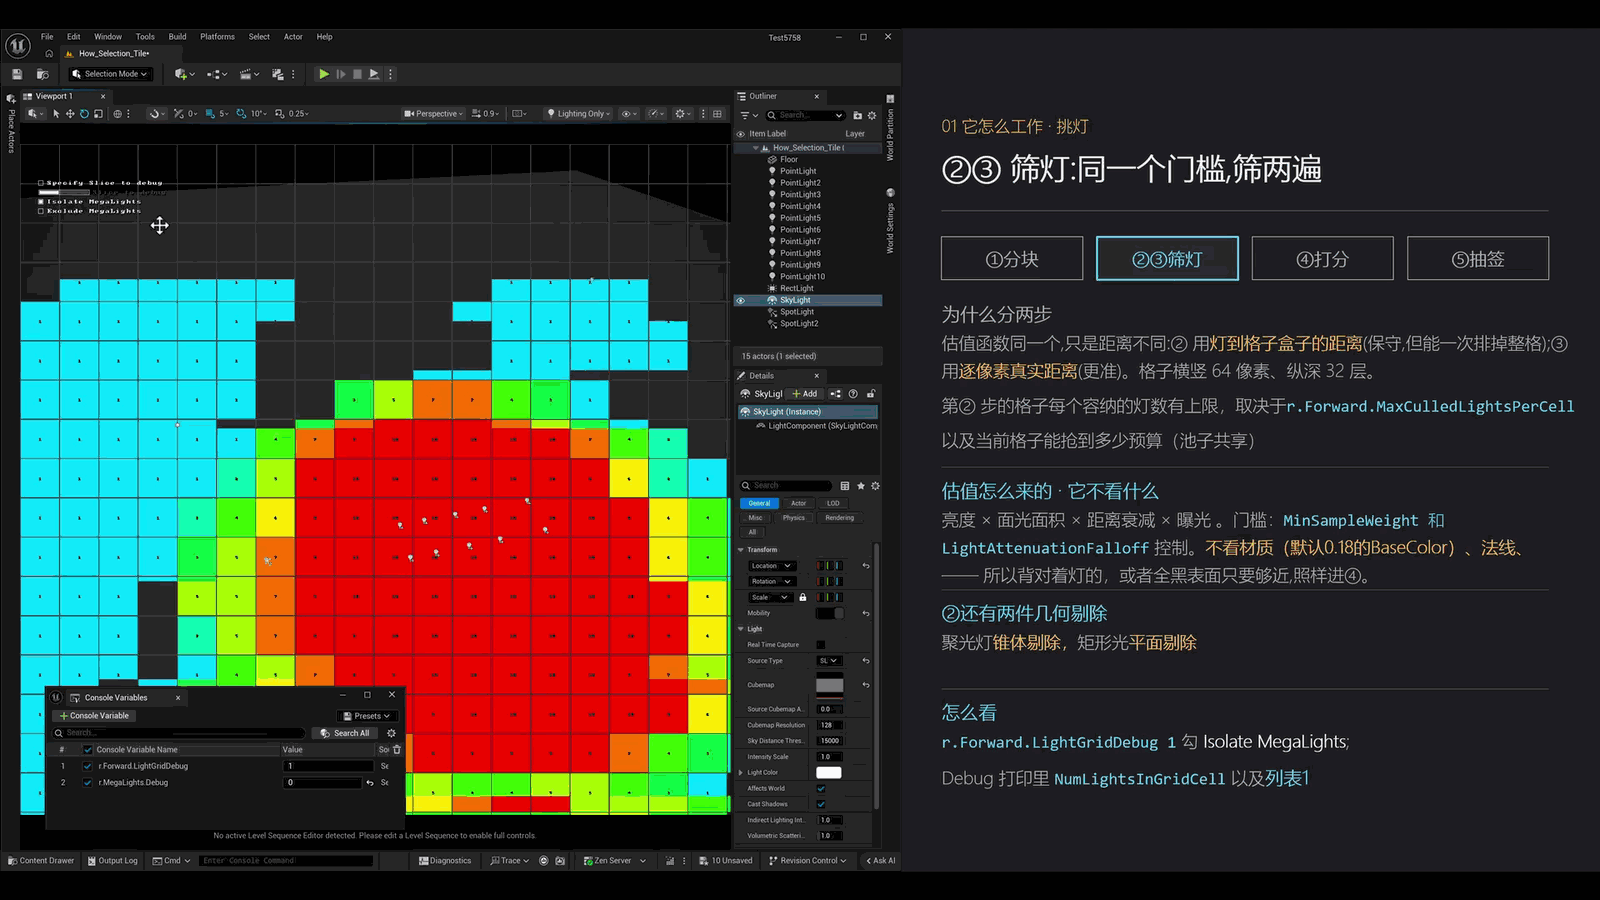Select the rotate gizmo tool in viewport
The height and width of the screenshot is (900, 1600).
coord(84,114)
